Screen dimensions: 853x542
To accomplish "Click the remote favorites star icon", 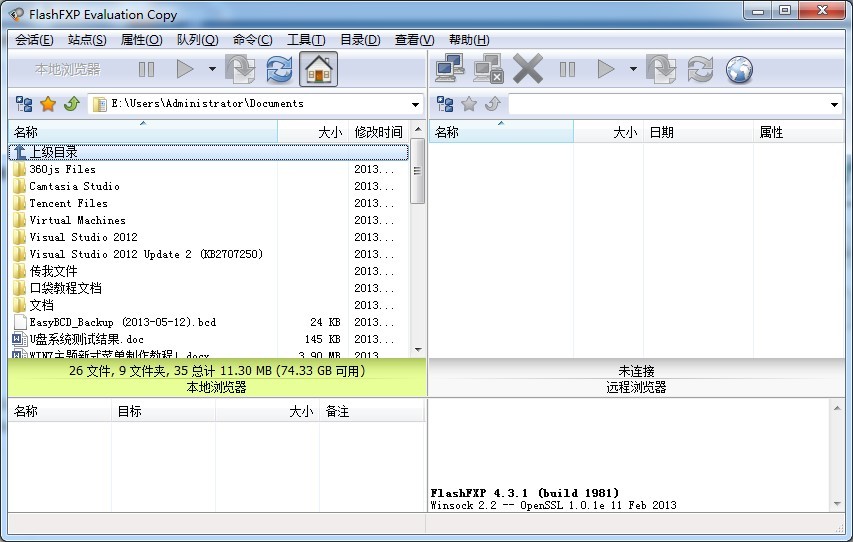I will coord(469,103).
